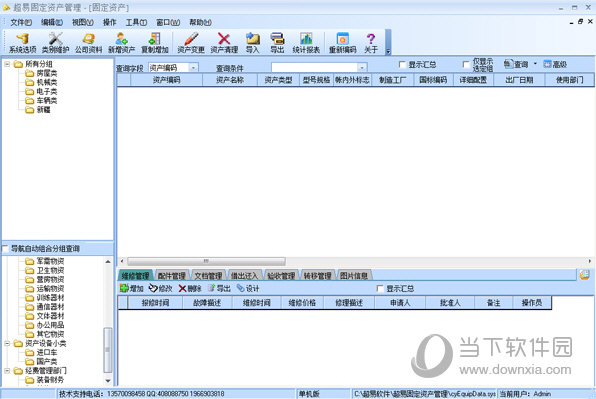Click 新增资产 add asset icon
The width and height of the screenshot is (596, 399).
[x=121, y=43]
